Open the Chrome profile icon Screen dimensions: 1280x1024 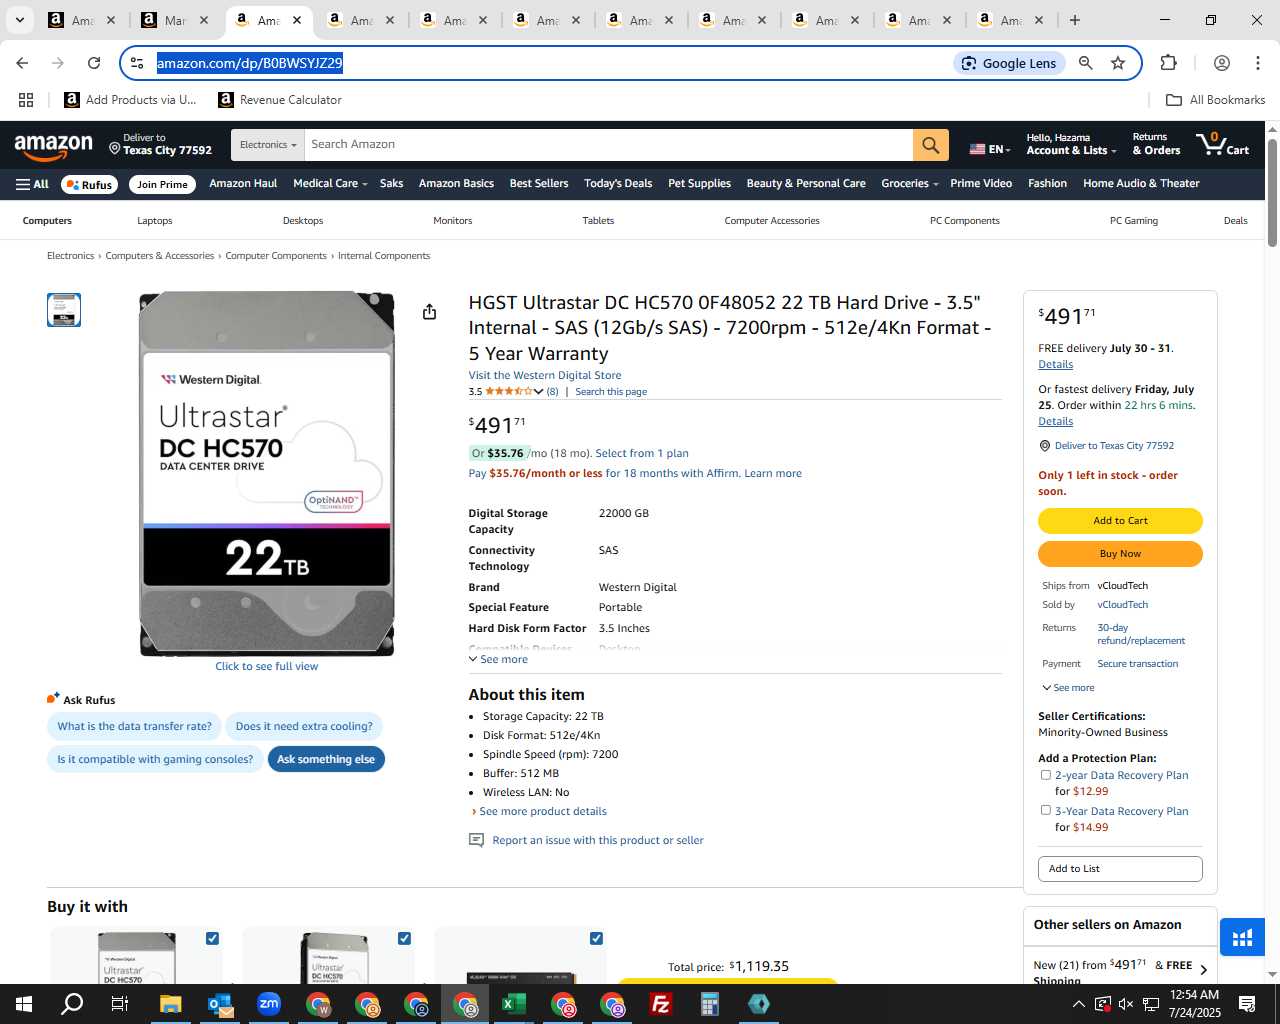pos(1221,63)
